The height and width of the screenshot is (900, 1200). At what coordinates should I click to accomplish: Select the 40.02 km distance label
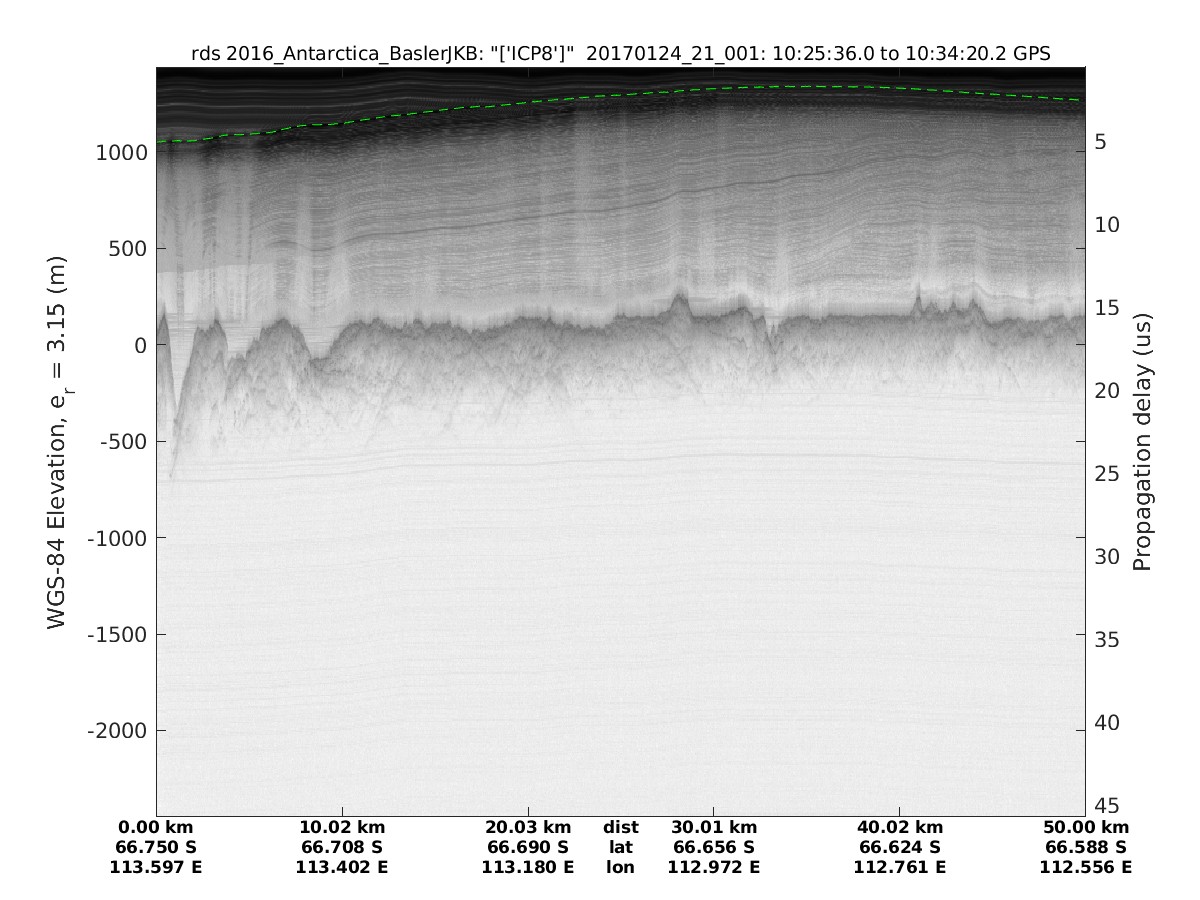point(900,828)
